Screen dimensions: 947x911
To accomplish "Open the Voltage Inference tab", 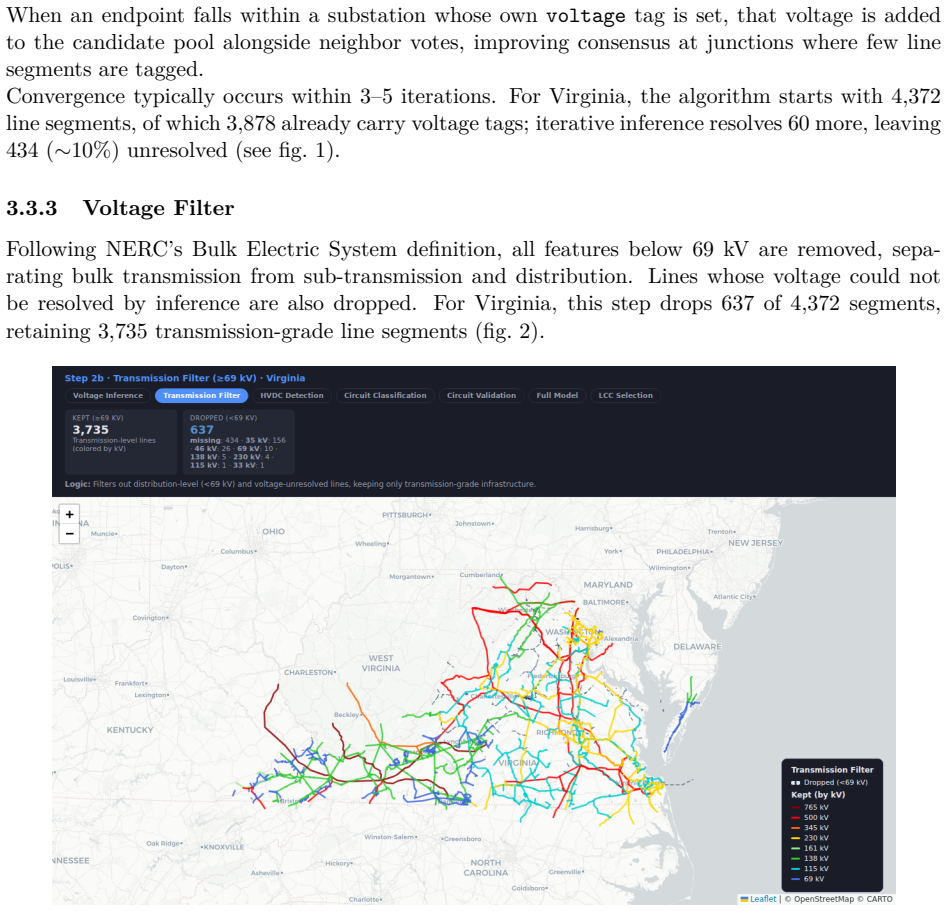I will pyautogui.click(x=108, y=396).
